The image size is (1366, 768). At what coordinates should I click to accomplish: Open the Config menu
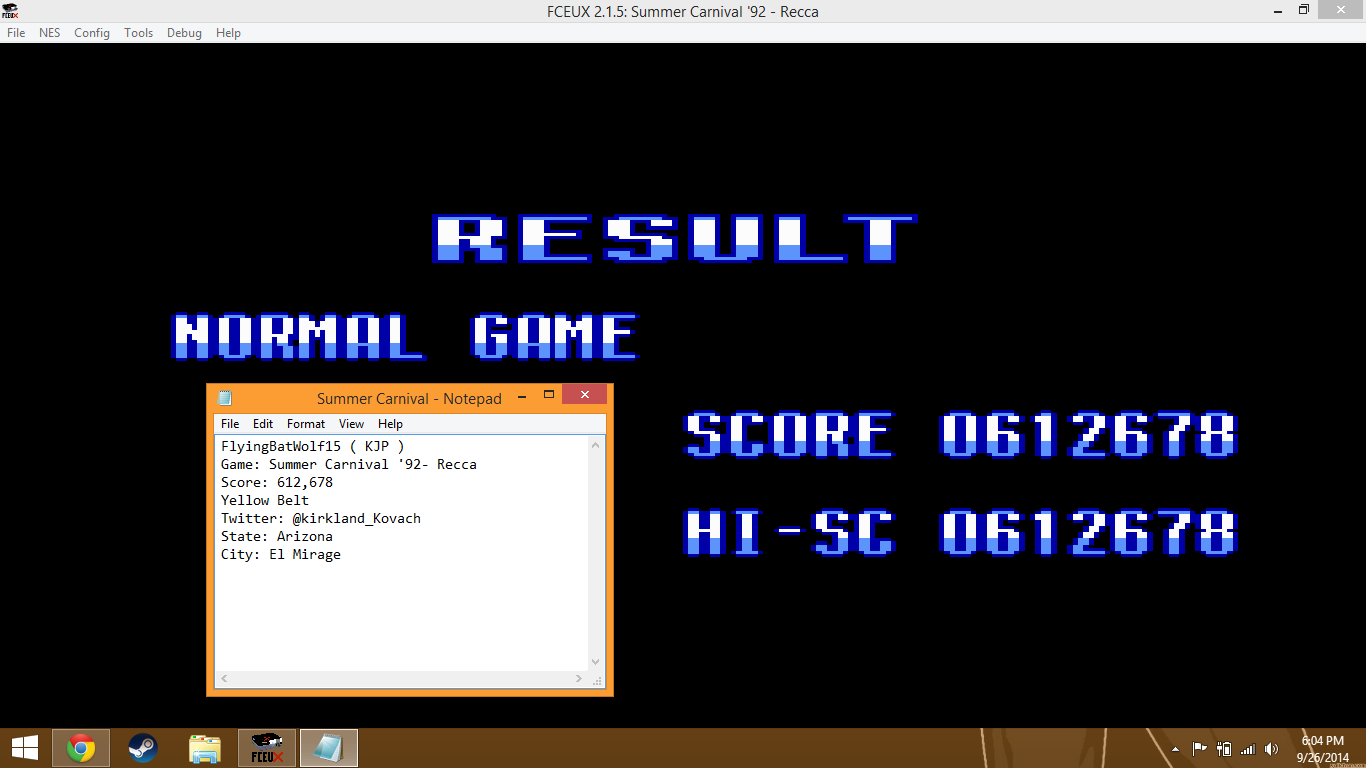[92, 33]
